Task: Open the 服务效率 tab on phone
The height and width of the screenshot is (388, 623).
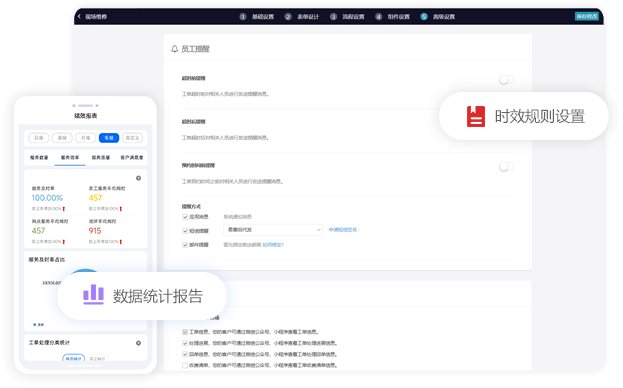Action: pyautogui.click(x=70, y=158)
